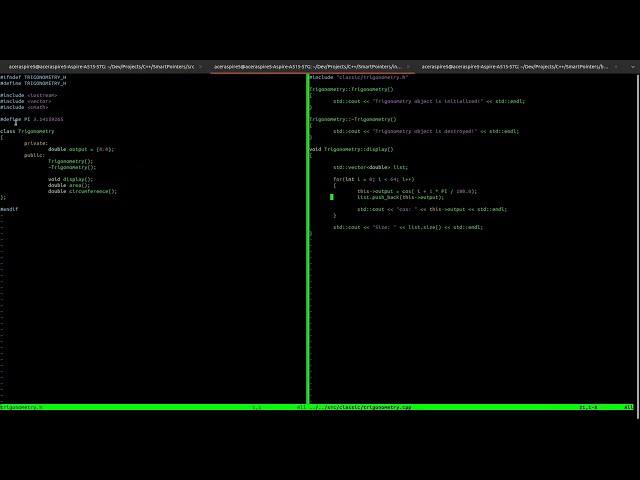Click the 'private:' access specifier

36,143
